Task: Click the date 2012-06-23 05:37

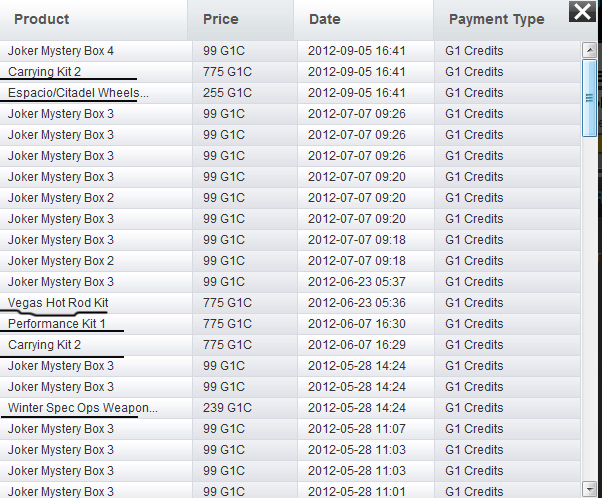Action: [357, 282]
